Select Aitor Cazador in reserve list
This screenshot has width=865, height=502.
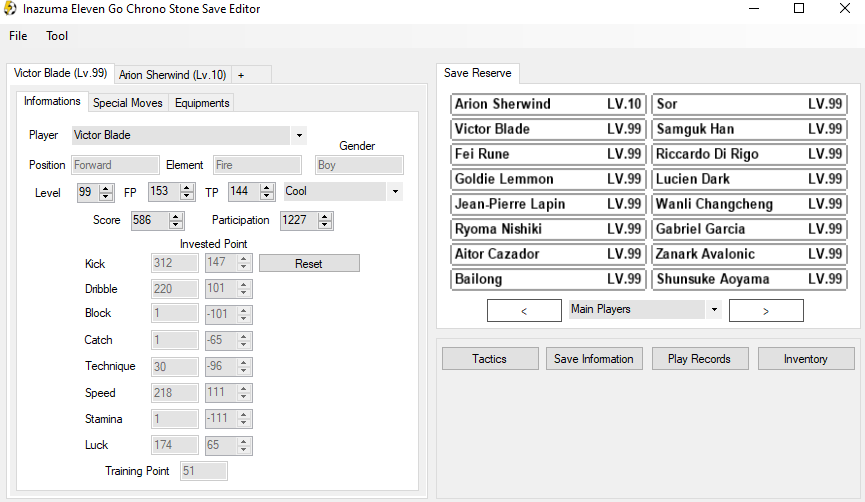(548, 254)
